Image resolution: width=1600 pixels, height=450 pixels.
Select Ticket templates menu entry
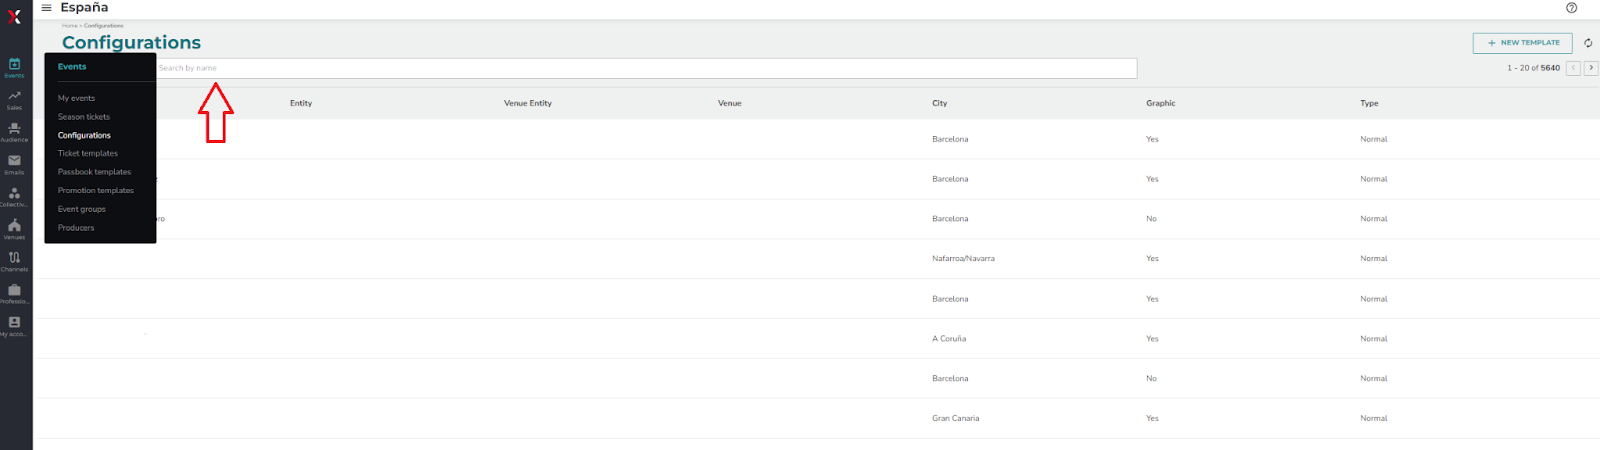click(88, 154)
